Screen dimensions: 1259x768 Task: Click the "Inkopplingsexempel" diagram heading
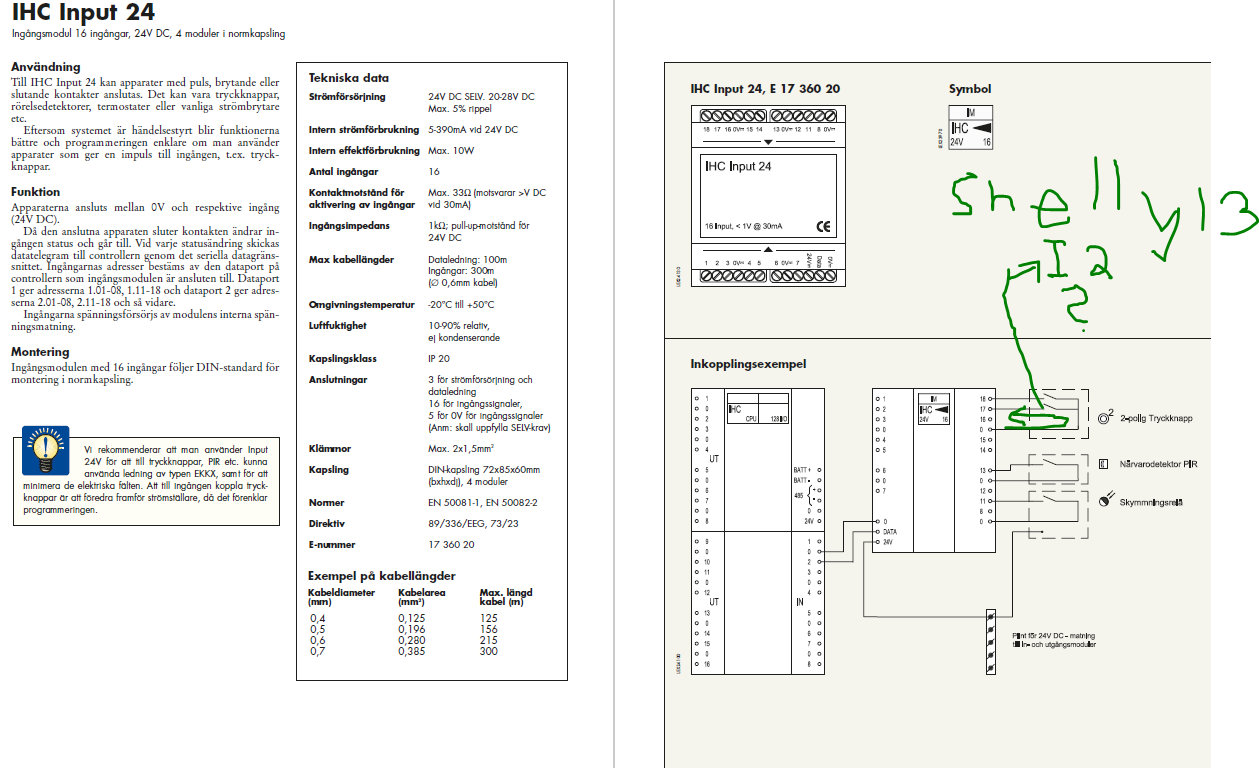747,363
